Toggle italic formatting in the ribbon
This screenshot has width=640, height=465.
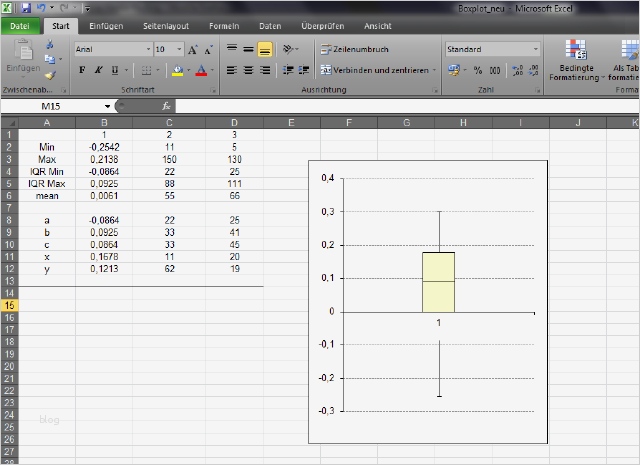pos(98,70)
